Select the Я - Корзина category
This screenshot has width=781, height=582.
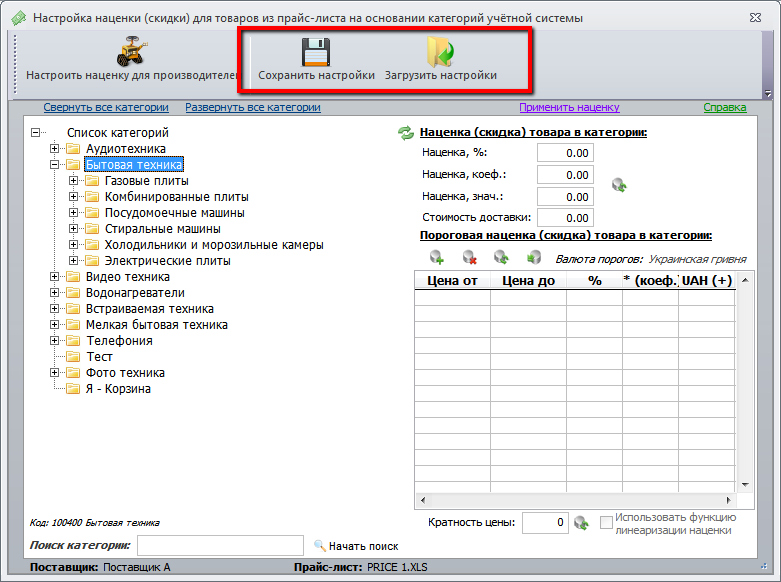click(x=118, y=389)
